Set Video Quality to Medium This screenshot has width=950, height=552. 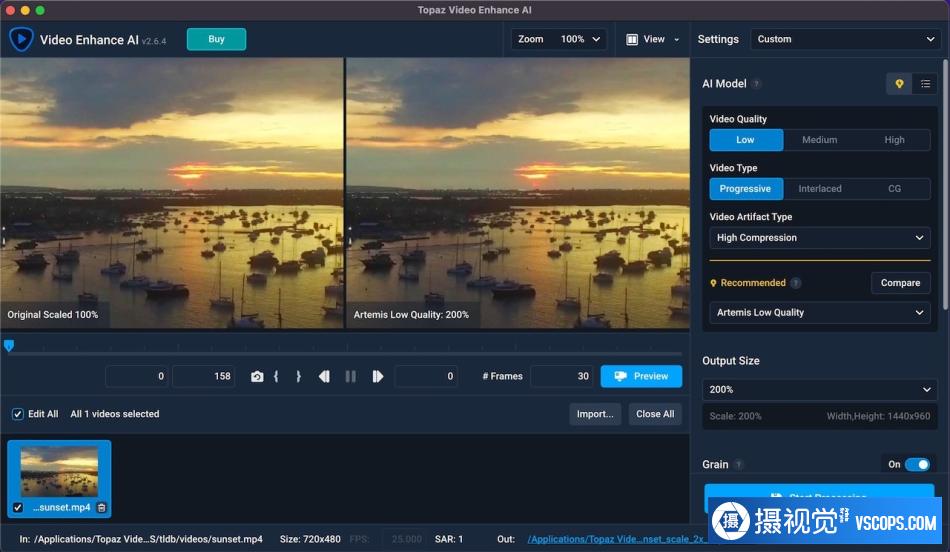(820, 140)
